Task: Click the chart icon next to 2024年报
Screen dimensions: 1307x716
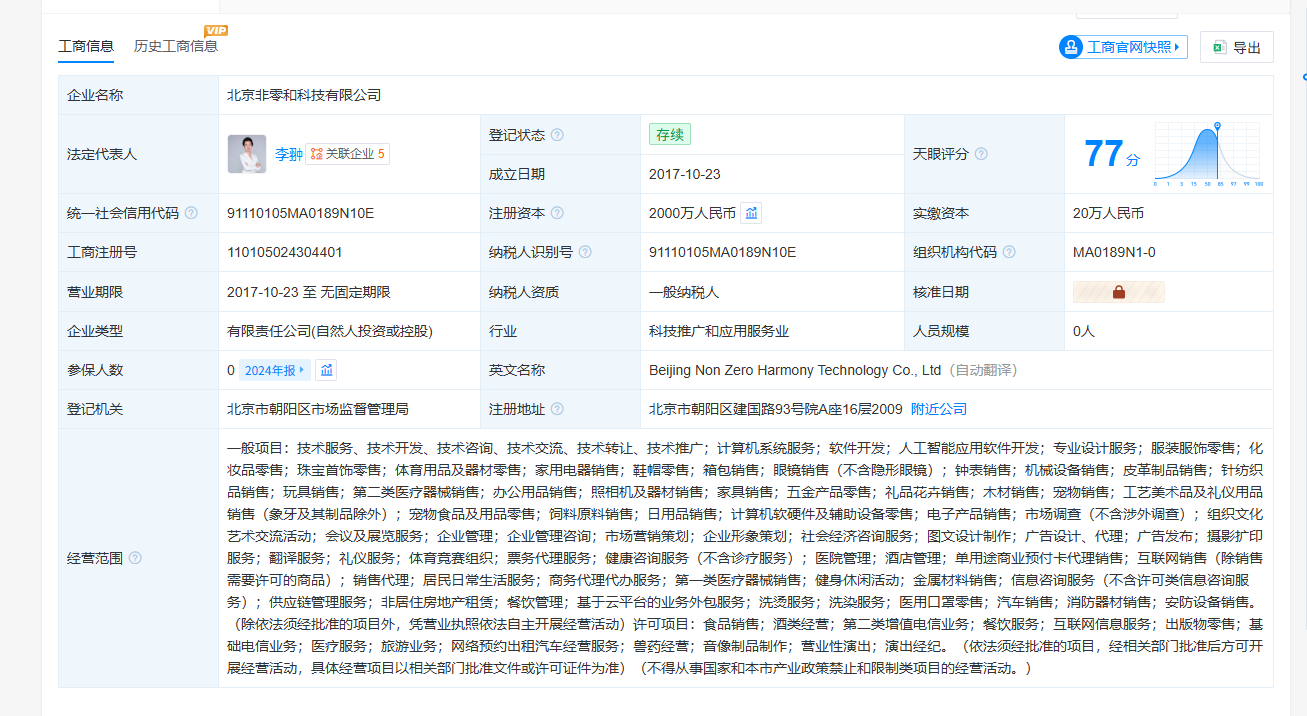Action: pyautogui.click(x=326, y=370)
